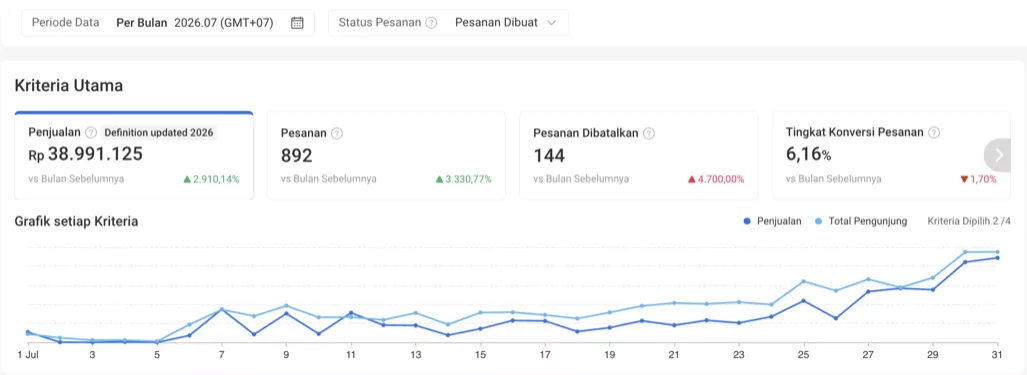Open the Periode Data date picker field
This screenshot has height=375, width=1027.
click(168, 22)
